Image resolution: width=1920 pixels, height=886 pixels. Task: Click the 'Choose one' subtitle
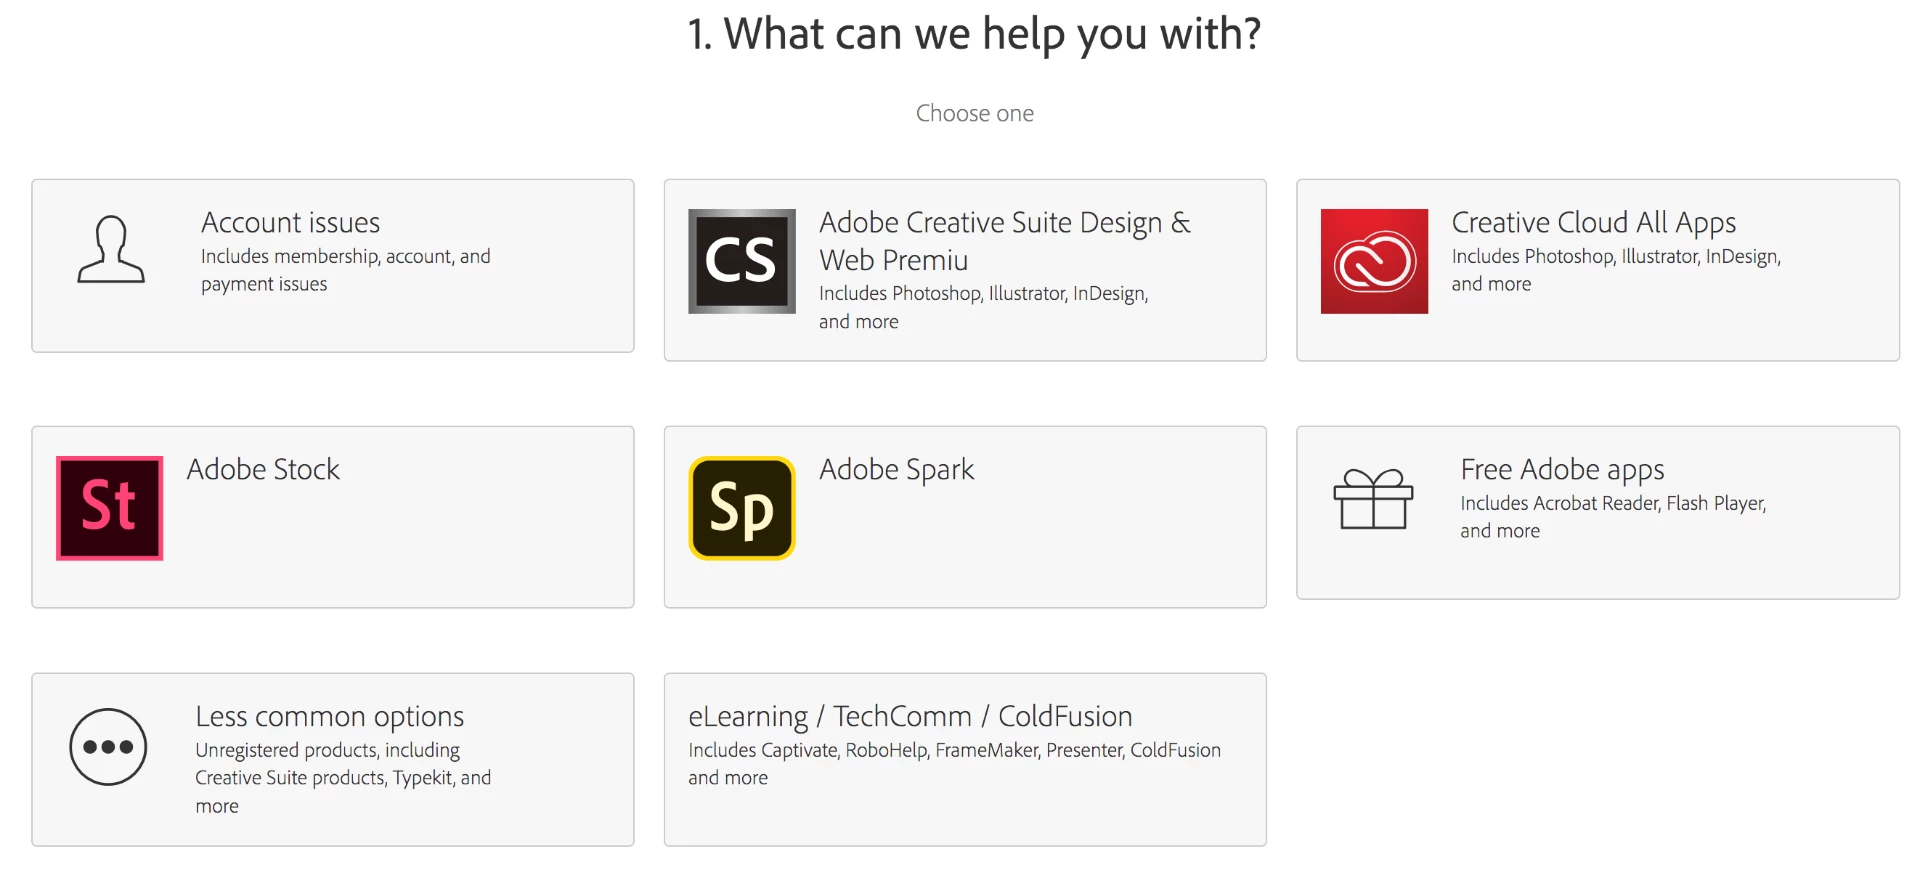click(975, 113)
